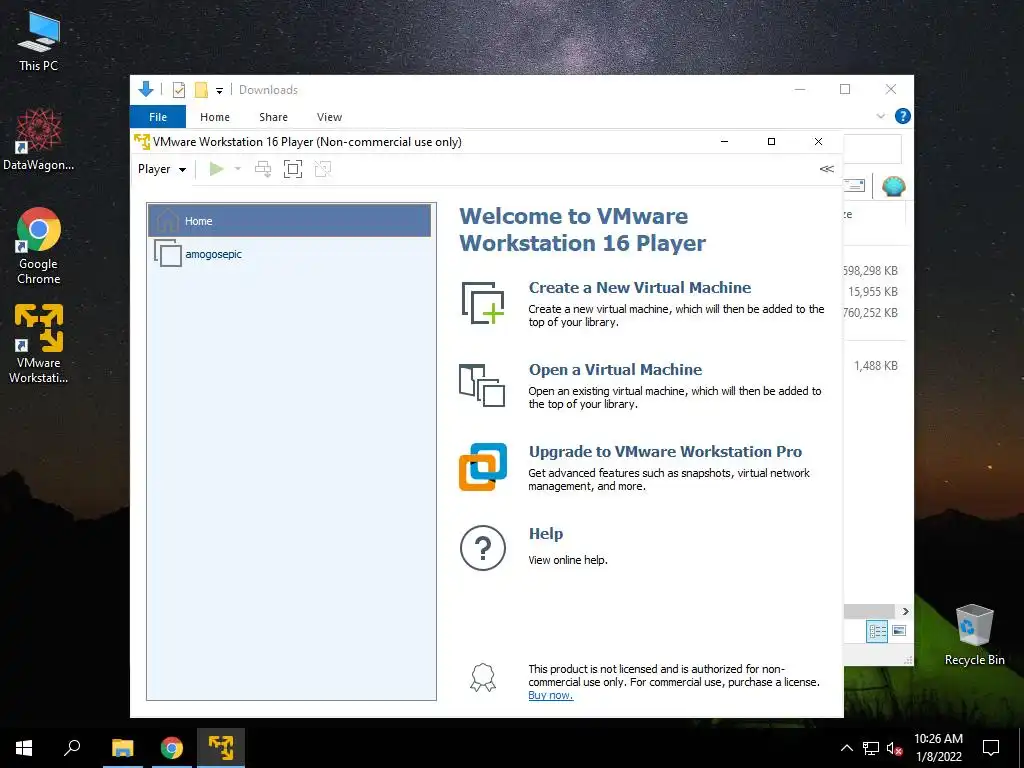The image size is (1024, 768).
Task: Click the Explorer horizontal scrollbar right arrow
Action: click(x=905, y=611)
